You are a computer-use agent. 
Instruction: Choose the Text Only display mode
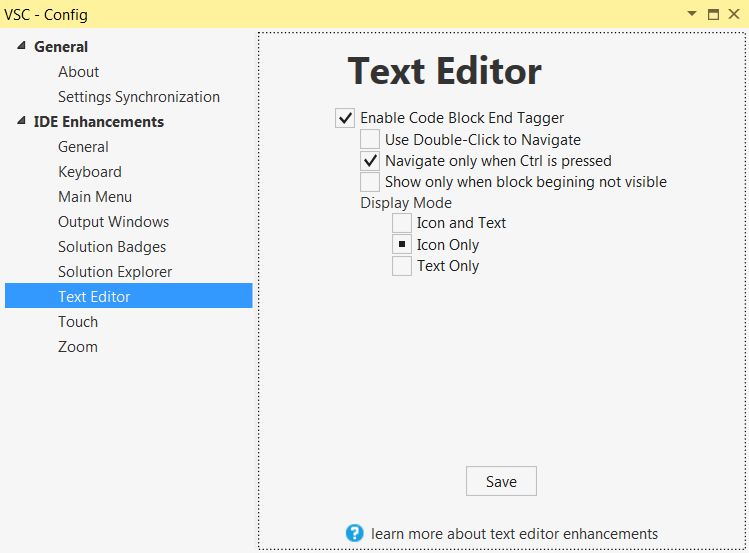point(402,266)
